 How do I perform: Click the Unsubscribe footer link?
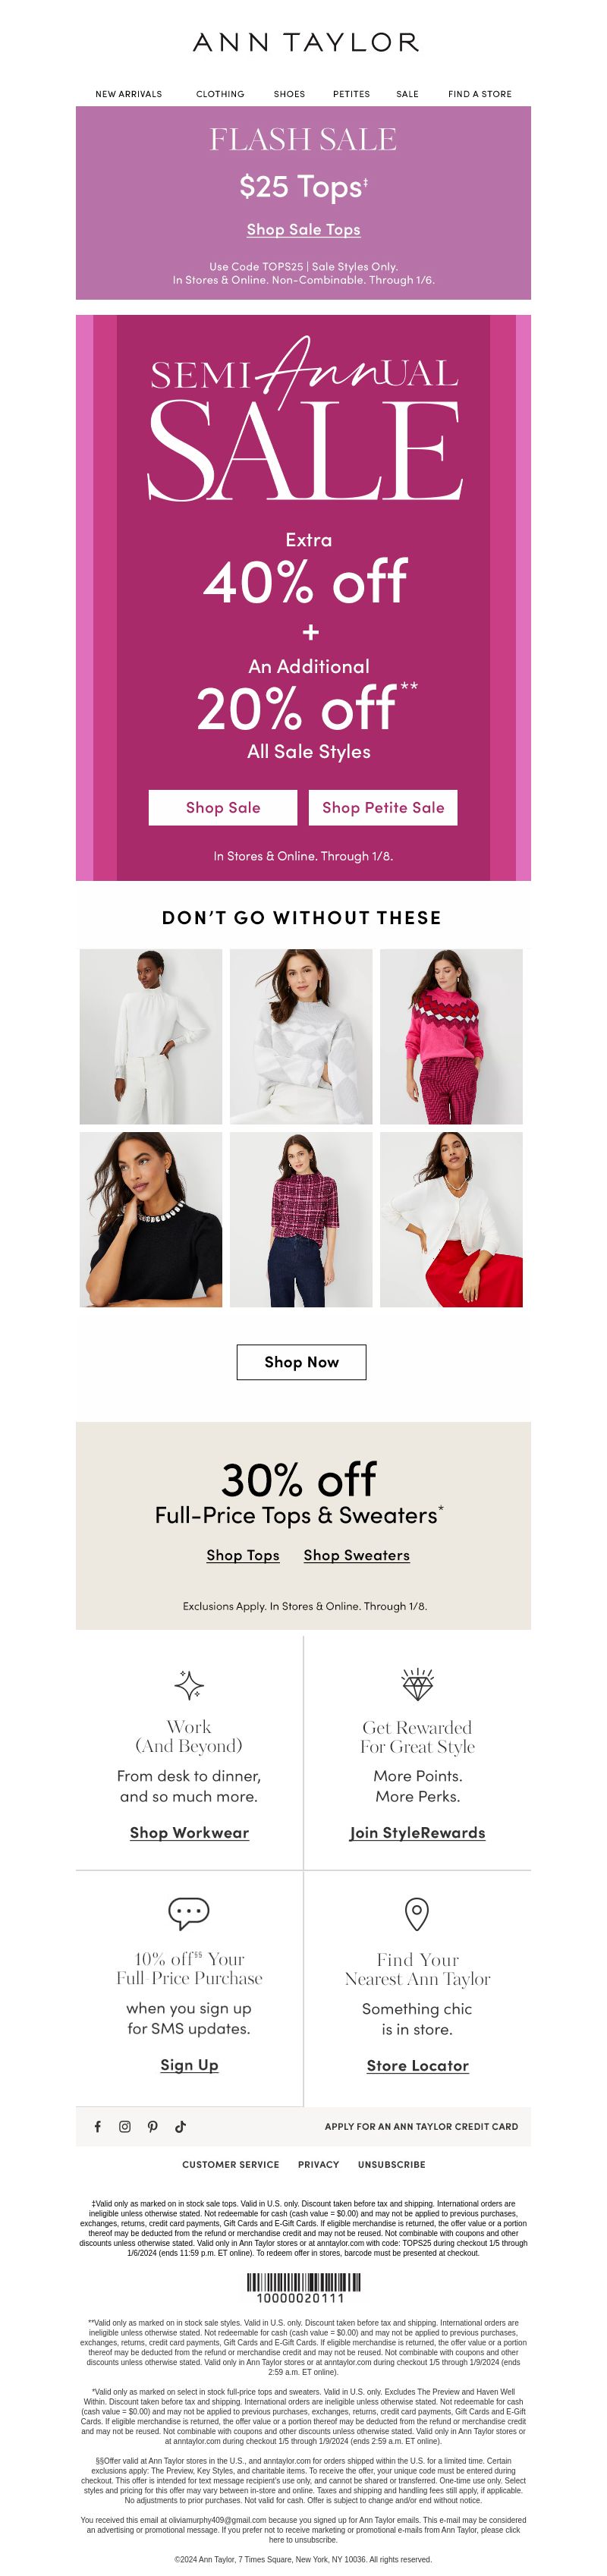[x=391, y=2164]
